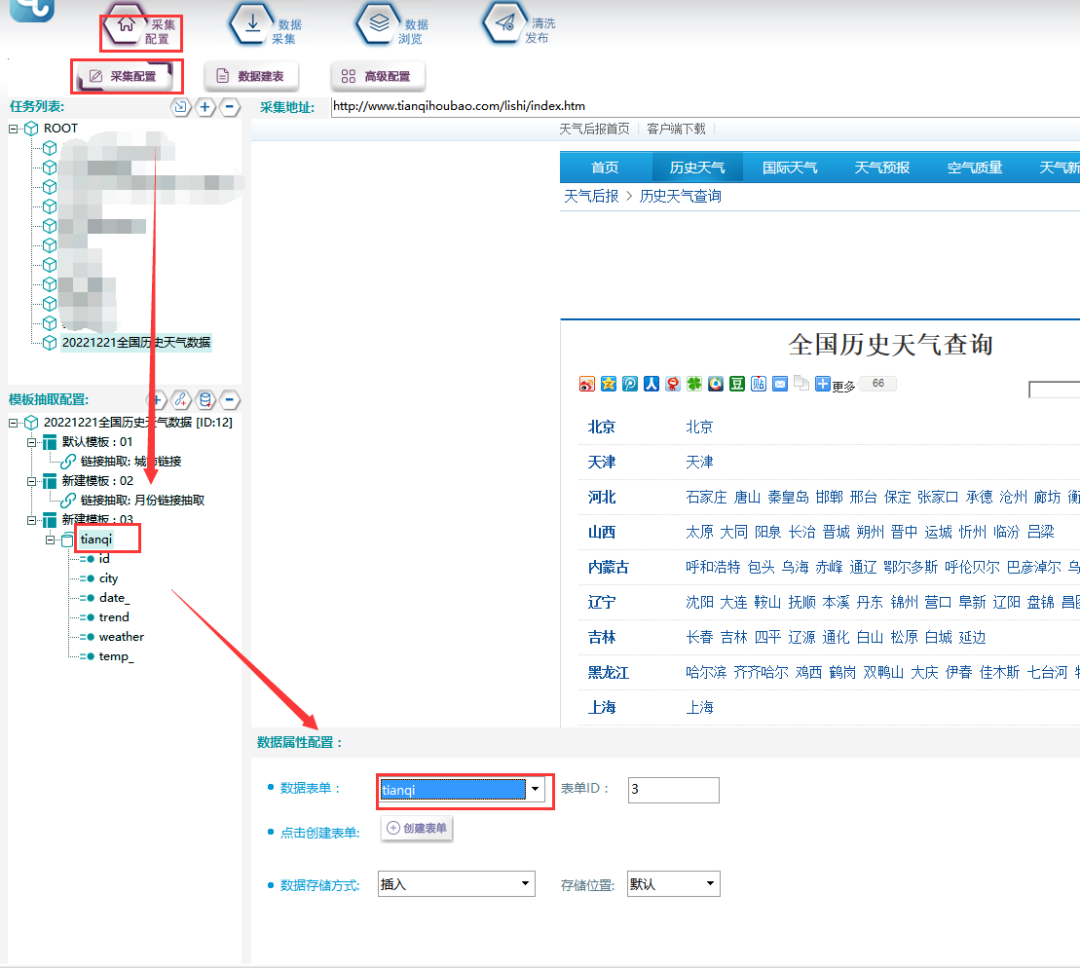The image size is (1080, 968).
Task: Click the 表单ID input field
Action: click(x=673, y=790)
